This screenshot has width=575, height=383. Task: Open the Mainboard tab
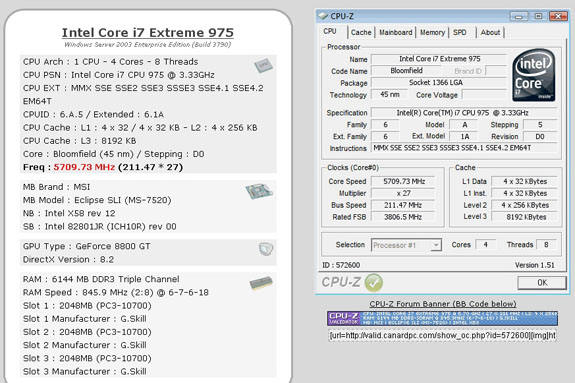396,32
